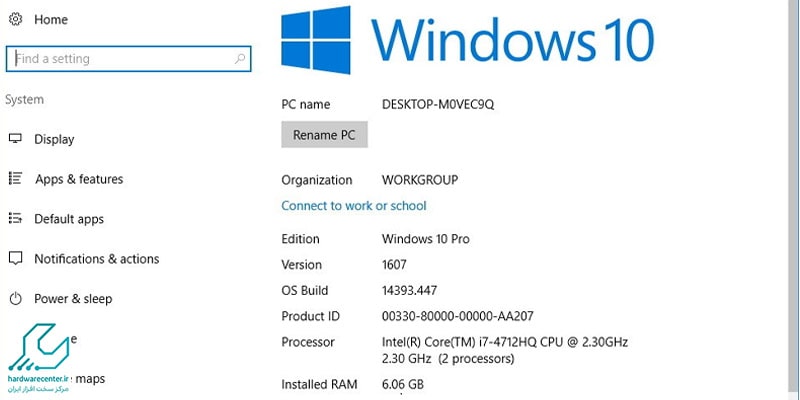
Task: Click the Edition label
Action: (300, 239)
